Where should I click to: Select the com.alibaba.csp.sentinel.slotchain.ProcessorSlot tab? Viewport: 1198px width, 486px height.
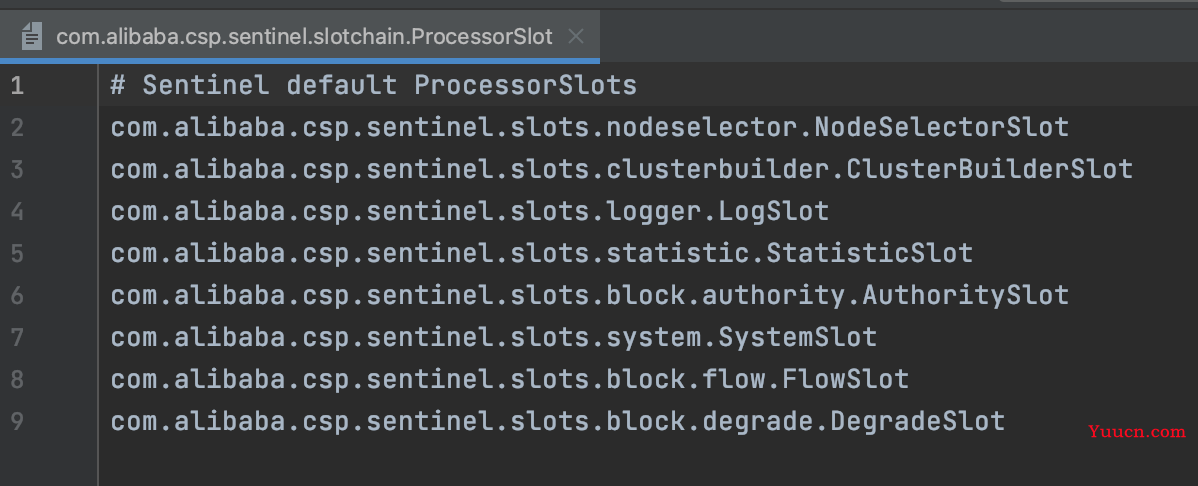click(300, 37)
